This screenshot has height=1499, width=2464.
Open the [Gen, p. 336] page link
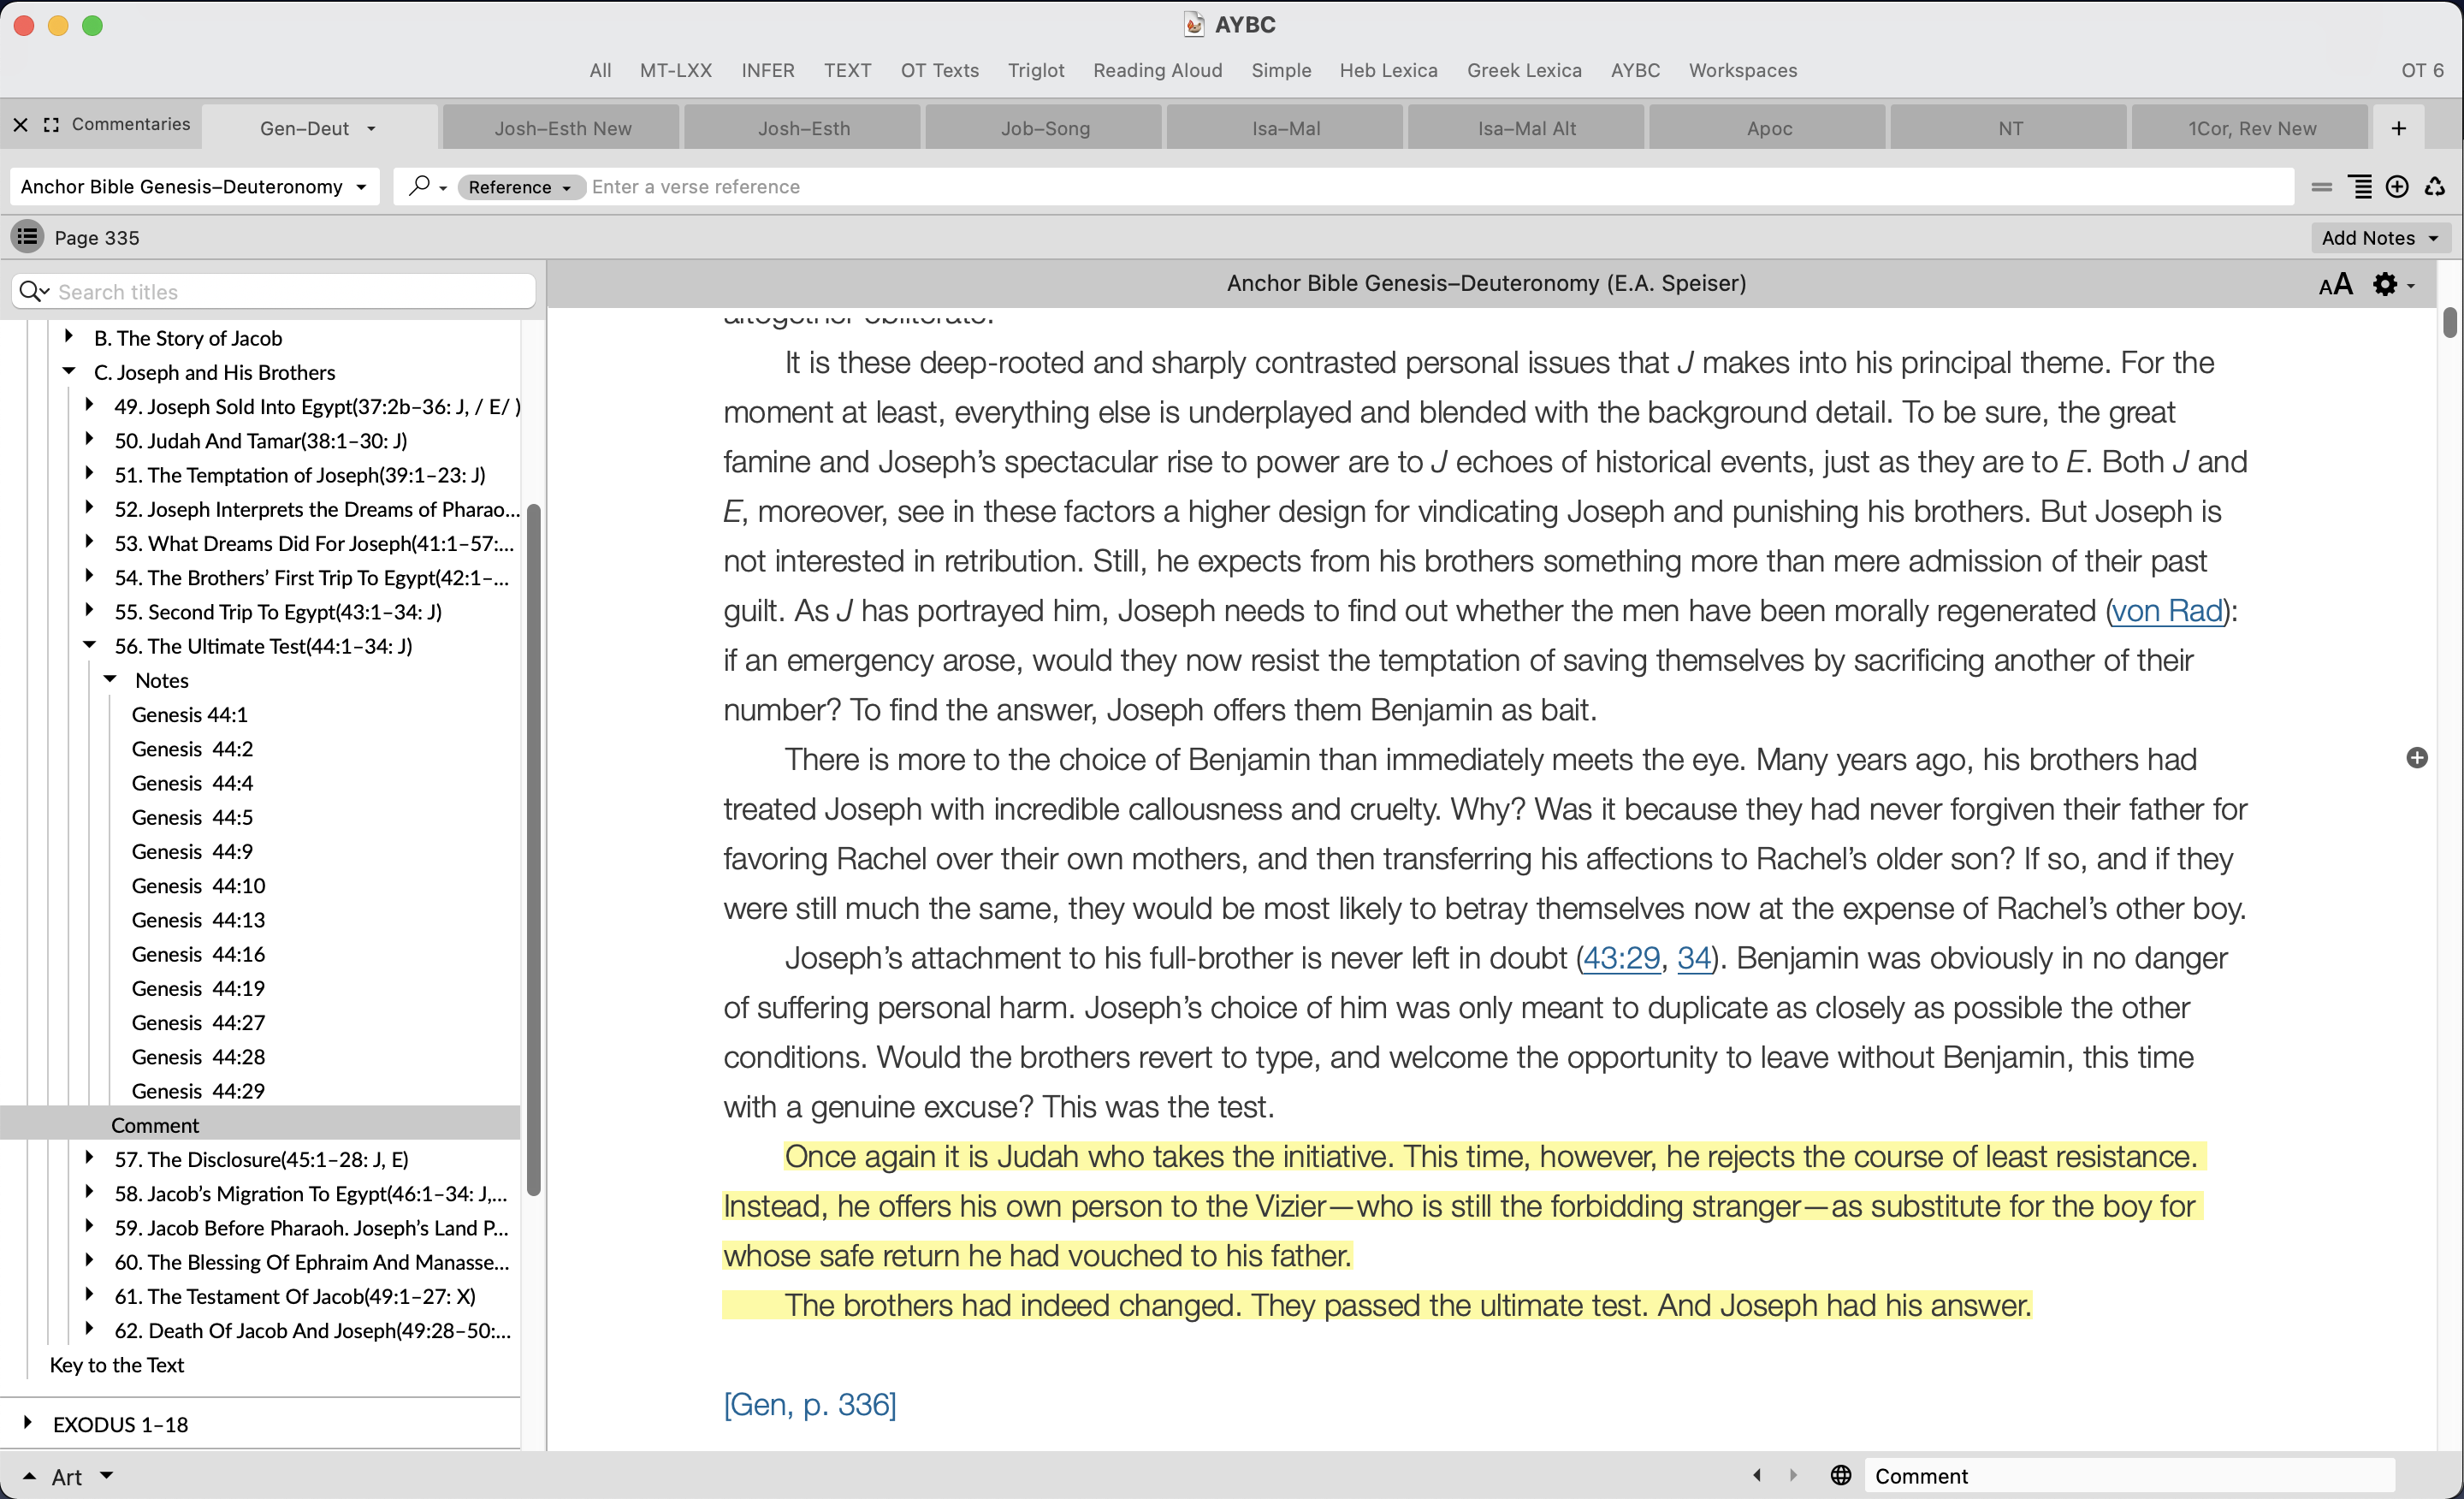click(x=809, y=1403)
